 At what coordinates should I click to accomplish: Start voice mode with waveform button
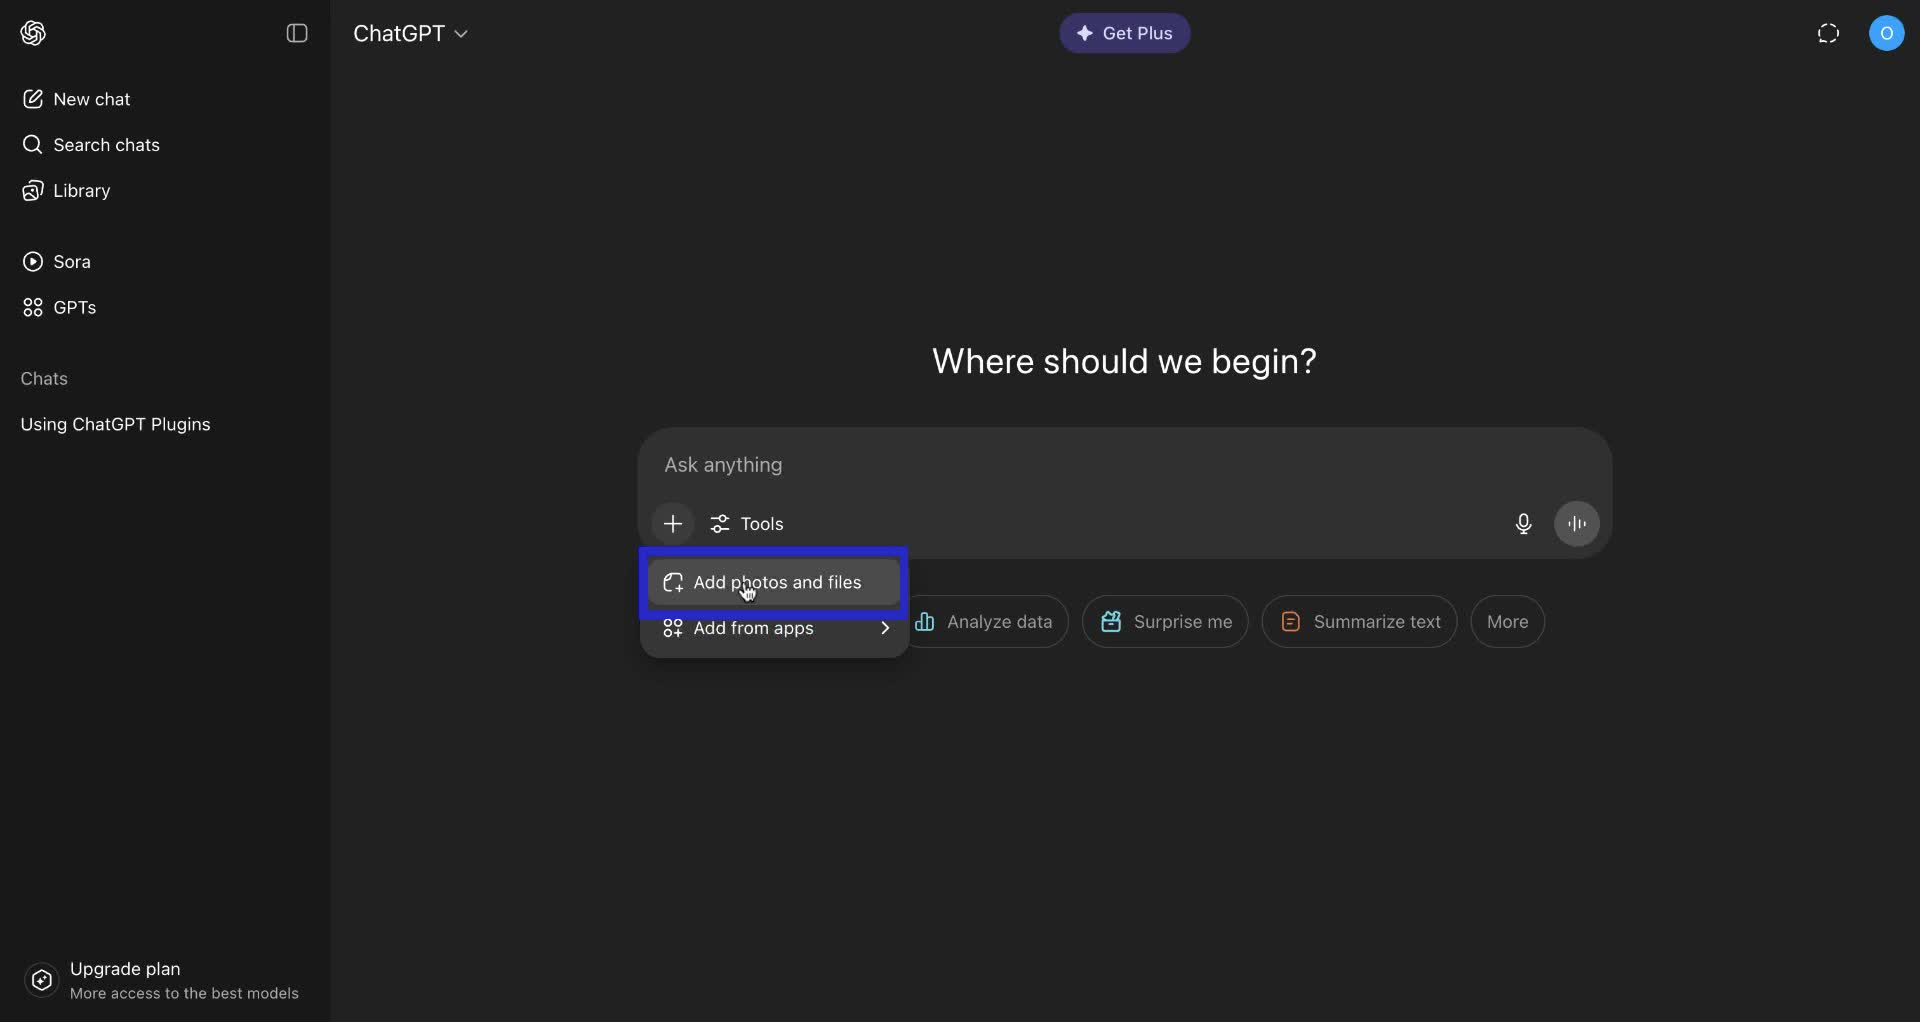click(x=1577, y=524)
